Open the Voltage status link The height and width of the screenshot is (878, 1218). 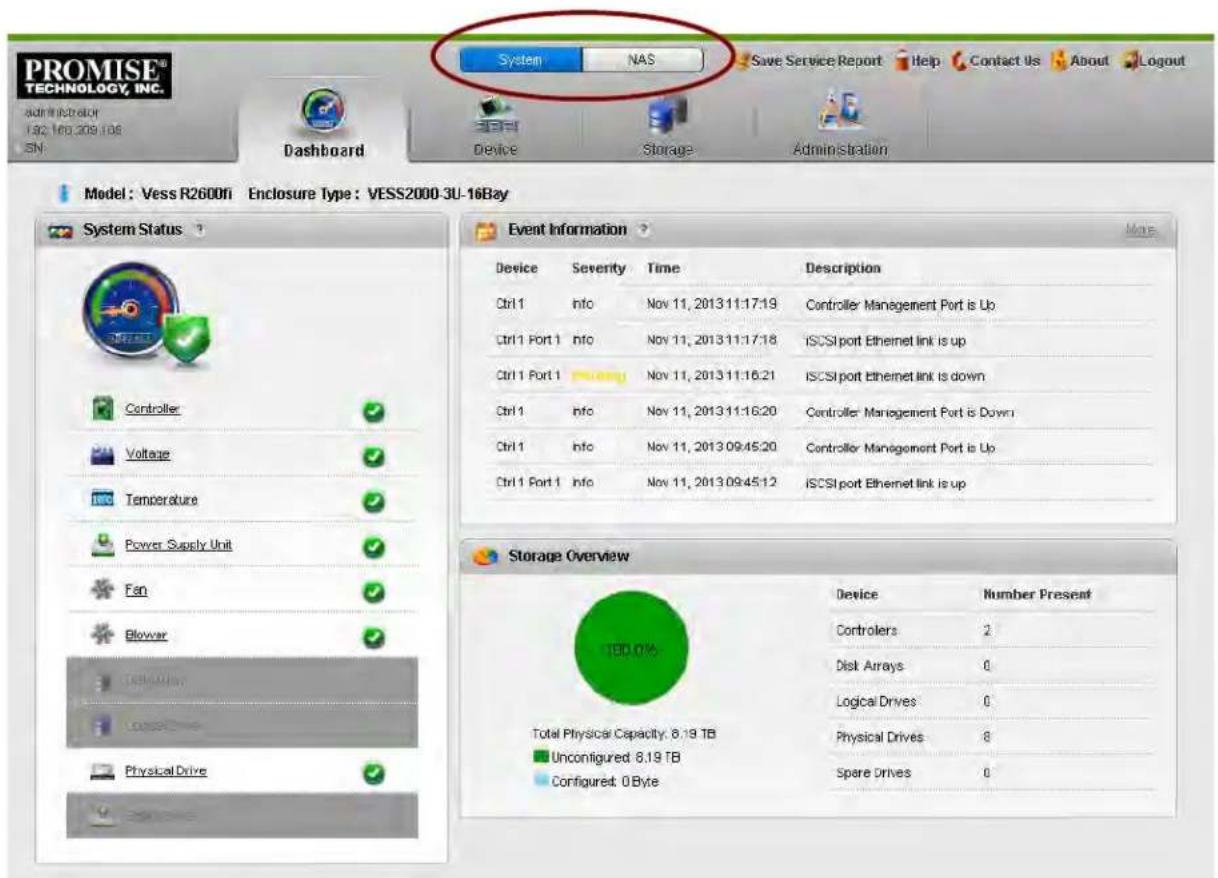pos(147,453)
